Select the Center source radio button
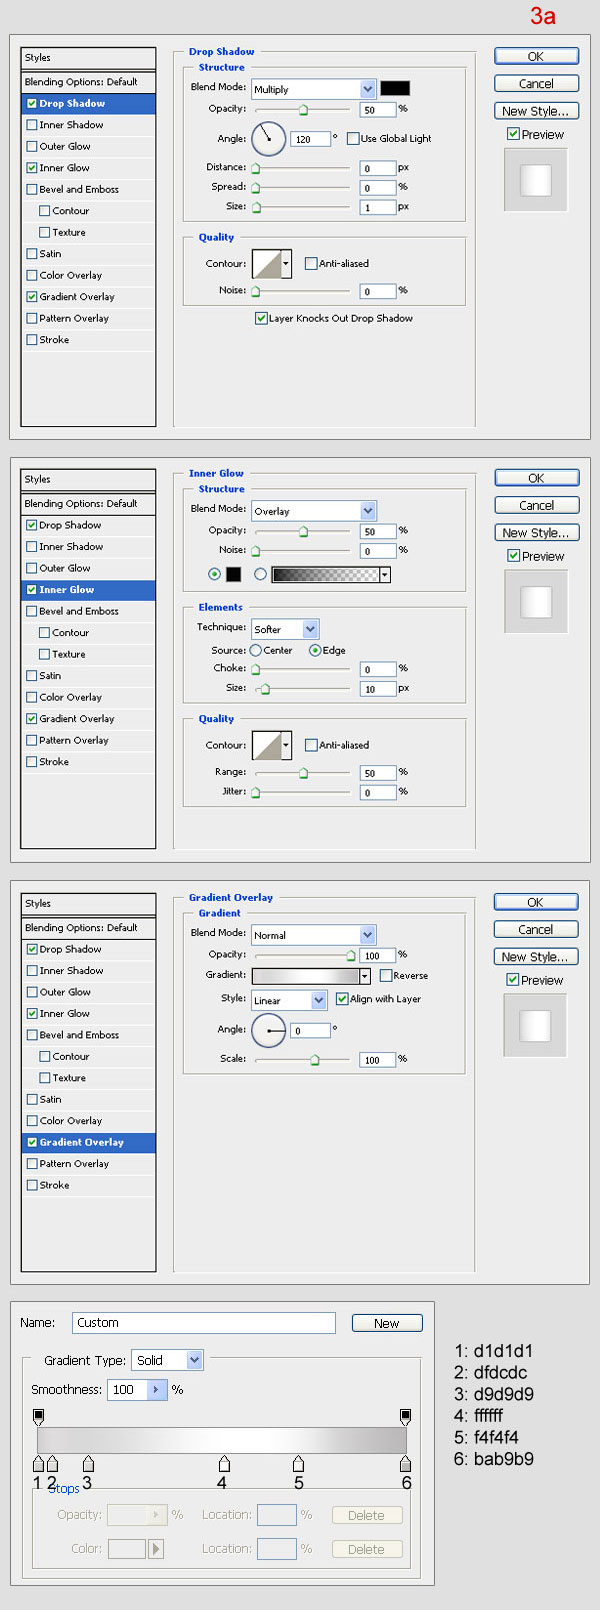Screen dimensions: 600x1610 (x=256, y=650)
